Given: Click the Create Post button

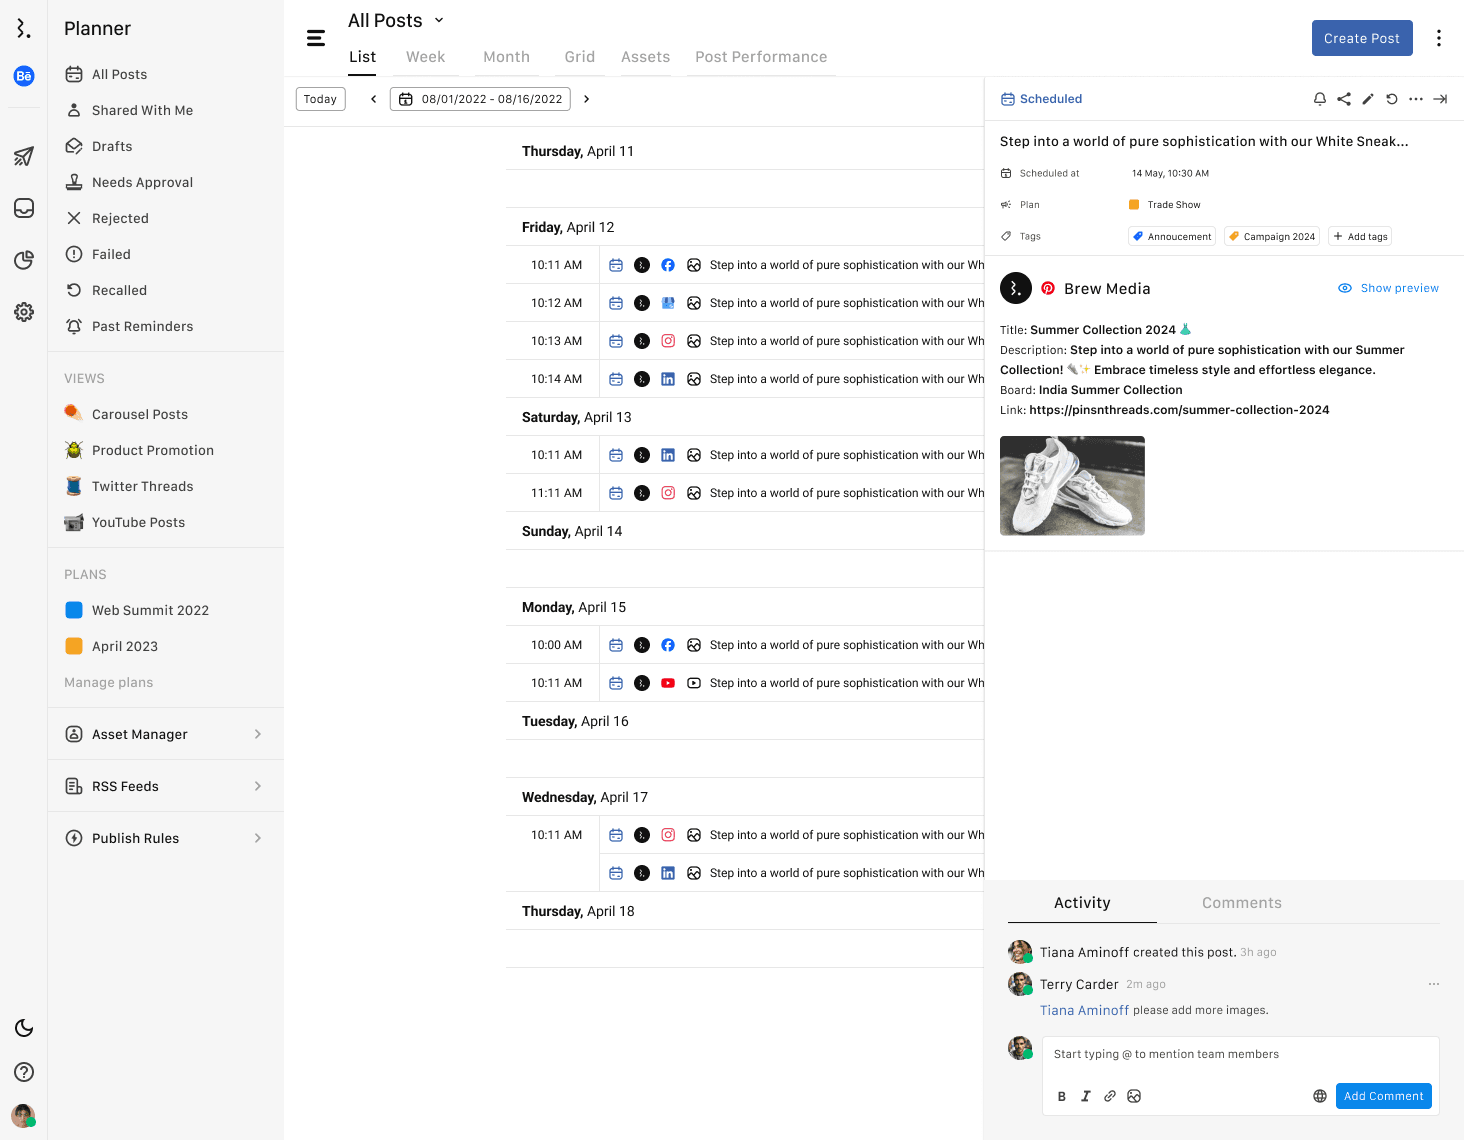Looking at the screenshot, I should point(1361,38).
